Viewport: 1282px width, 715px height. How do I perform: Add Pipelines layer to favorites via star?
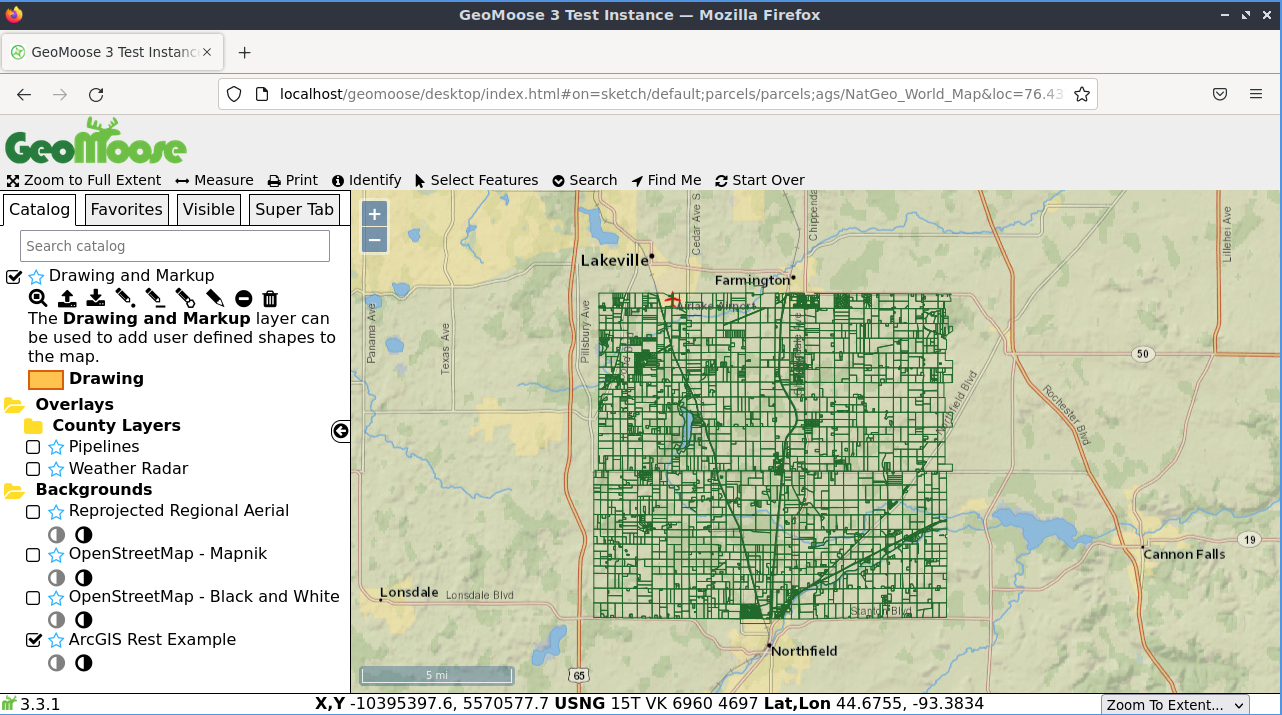point(56,447)
